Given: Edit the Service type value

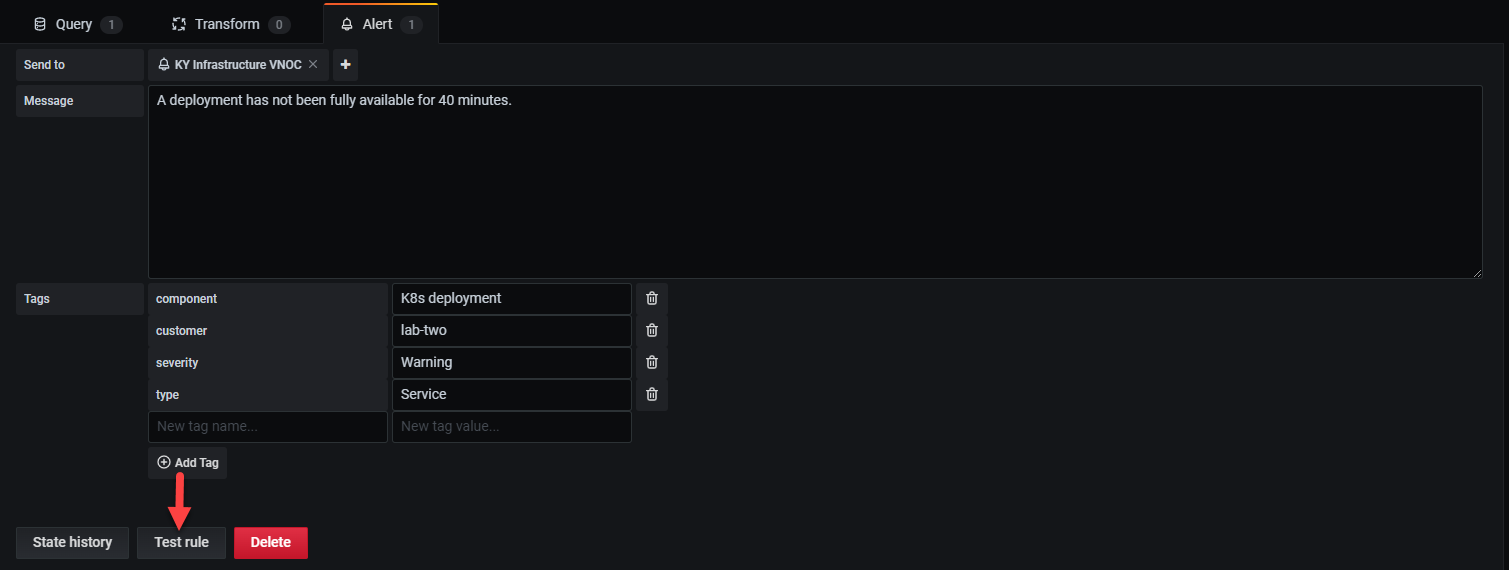Looking at the screenshot, I should pyautogui.click(x=511, y=395).
